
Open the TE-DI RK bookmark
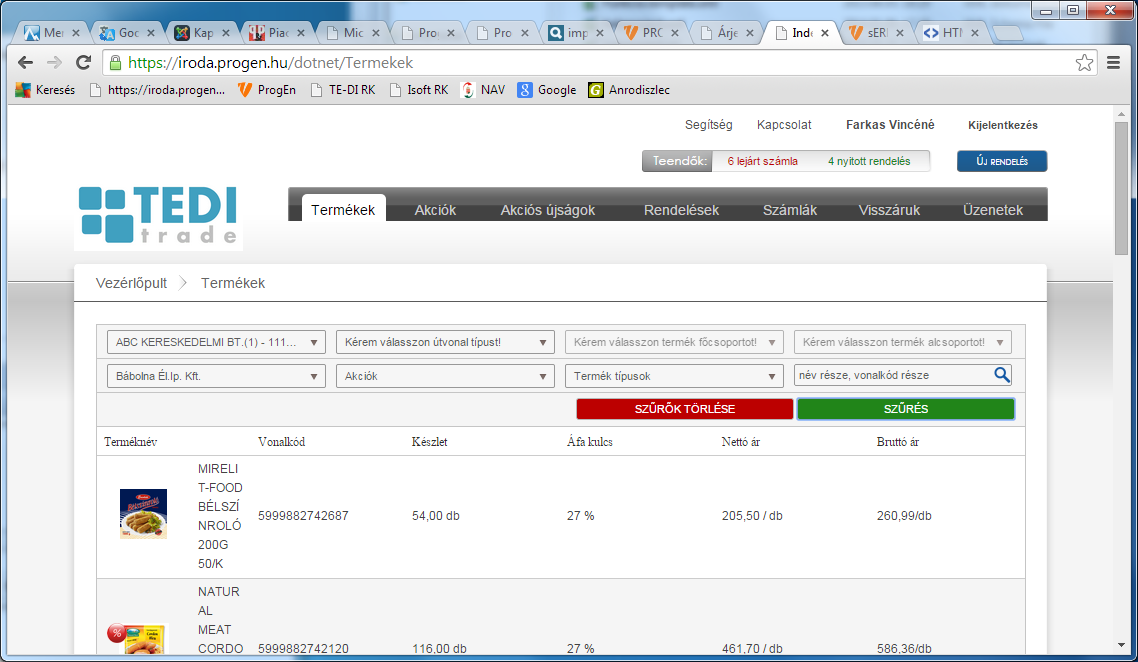343,90
